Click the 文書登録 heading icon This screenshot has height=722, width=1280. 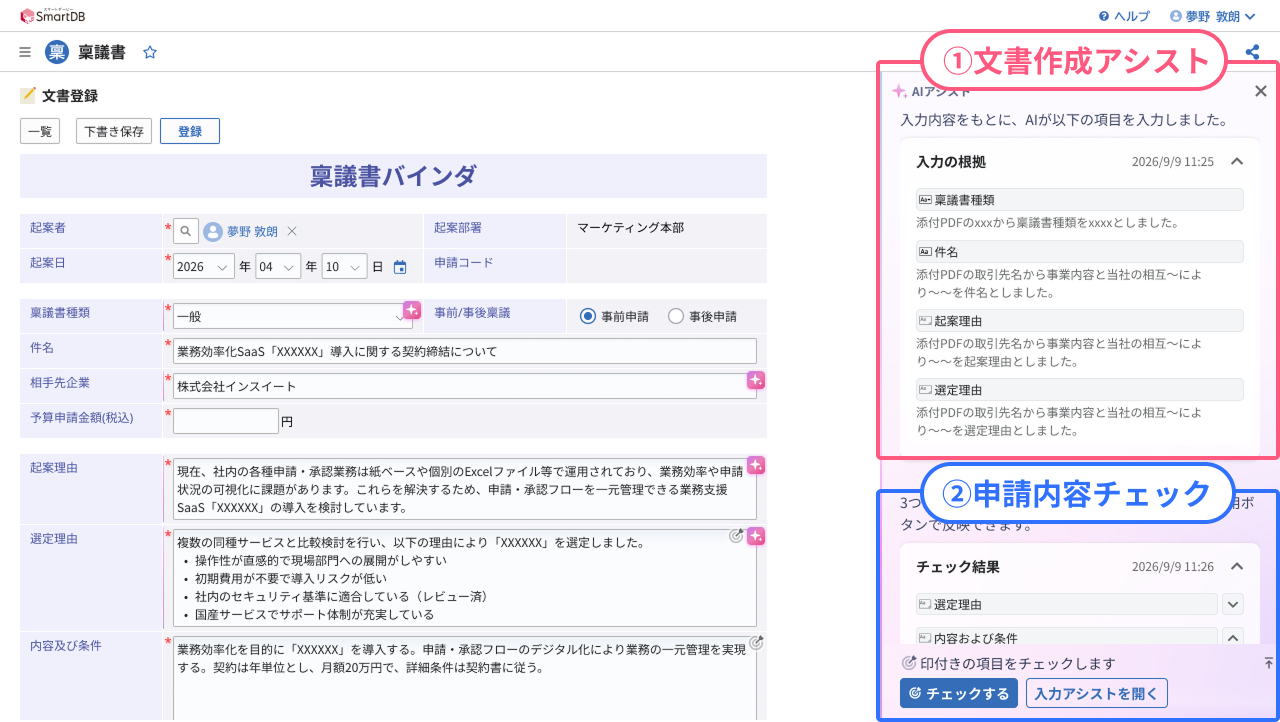pos(28,96)
